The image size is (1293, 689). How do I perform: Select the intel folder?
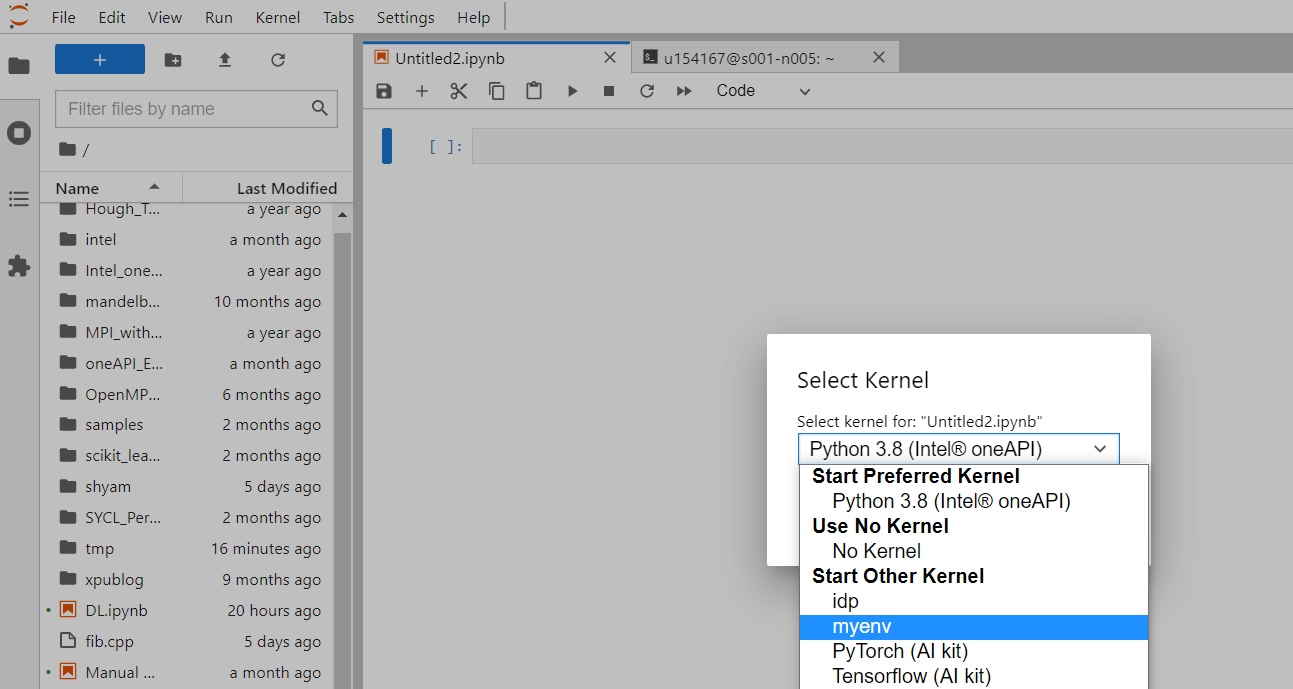click(187, 240)
